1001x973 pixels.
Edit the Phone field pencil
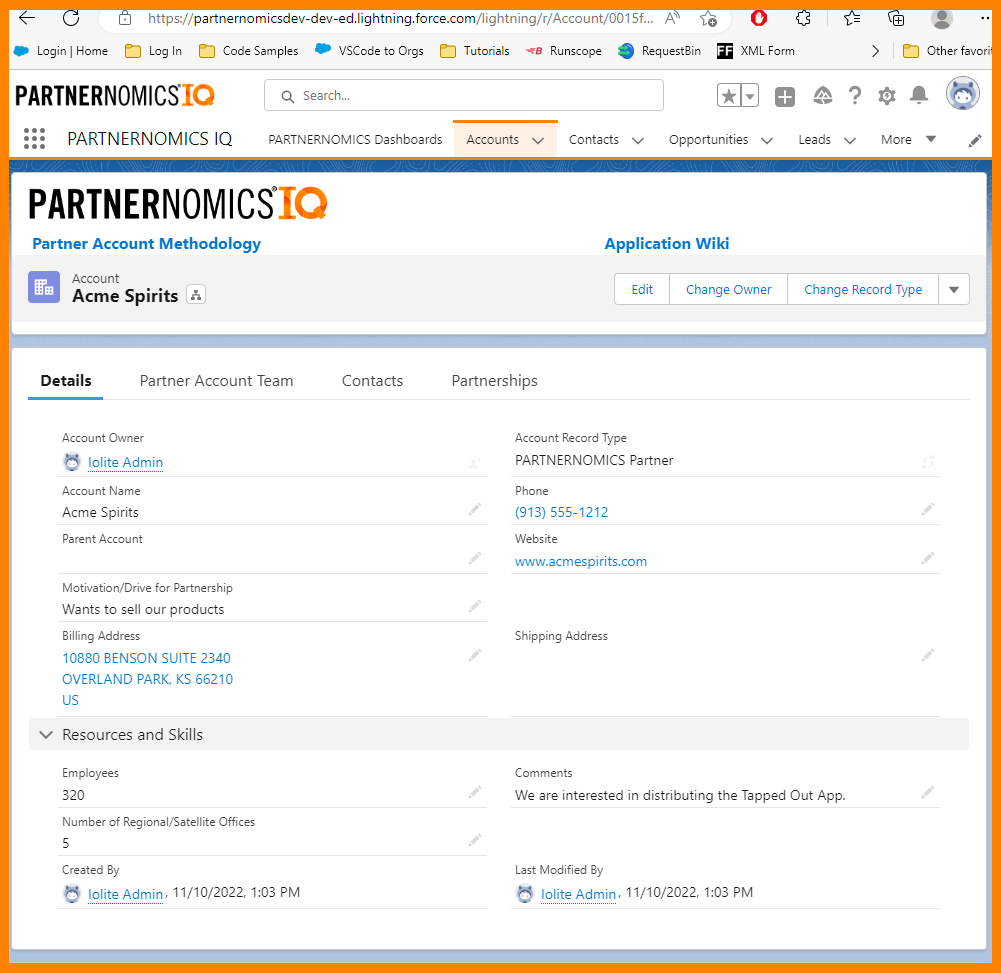click(928, 509)
